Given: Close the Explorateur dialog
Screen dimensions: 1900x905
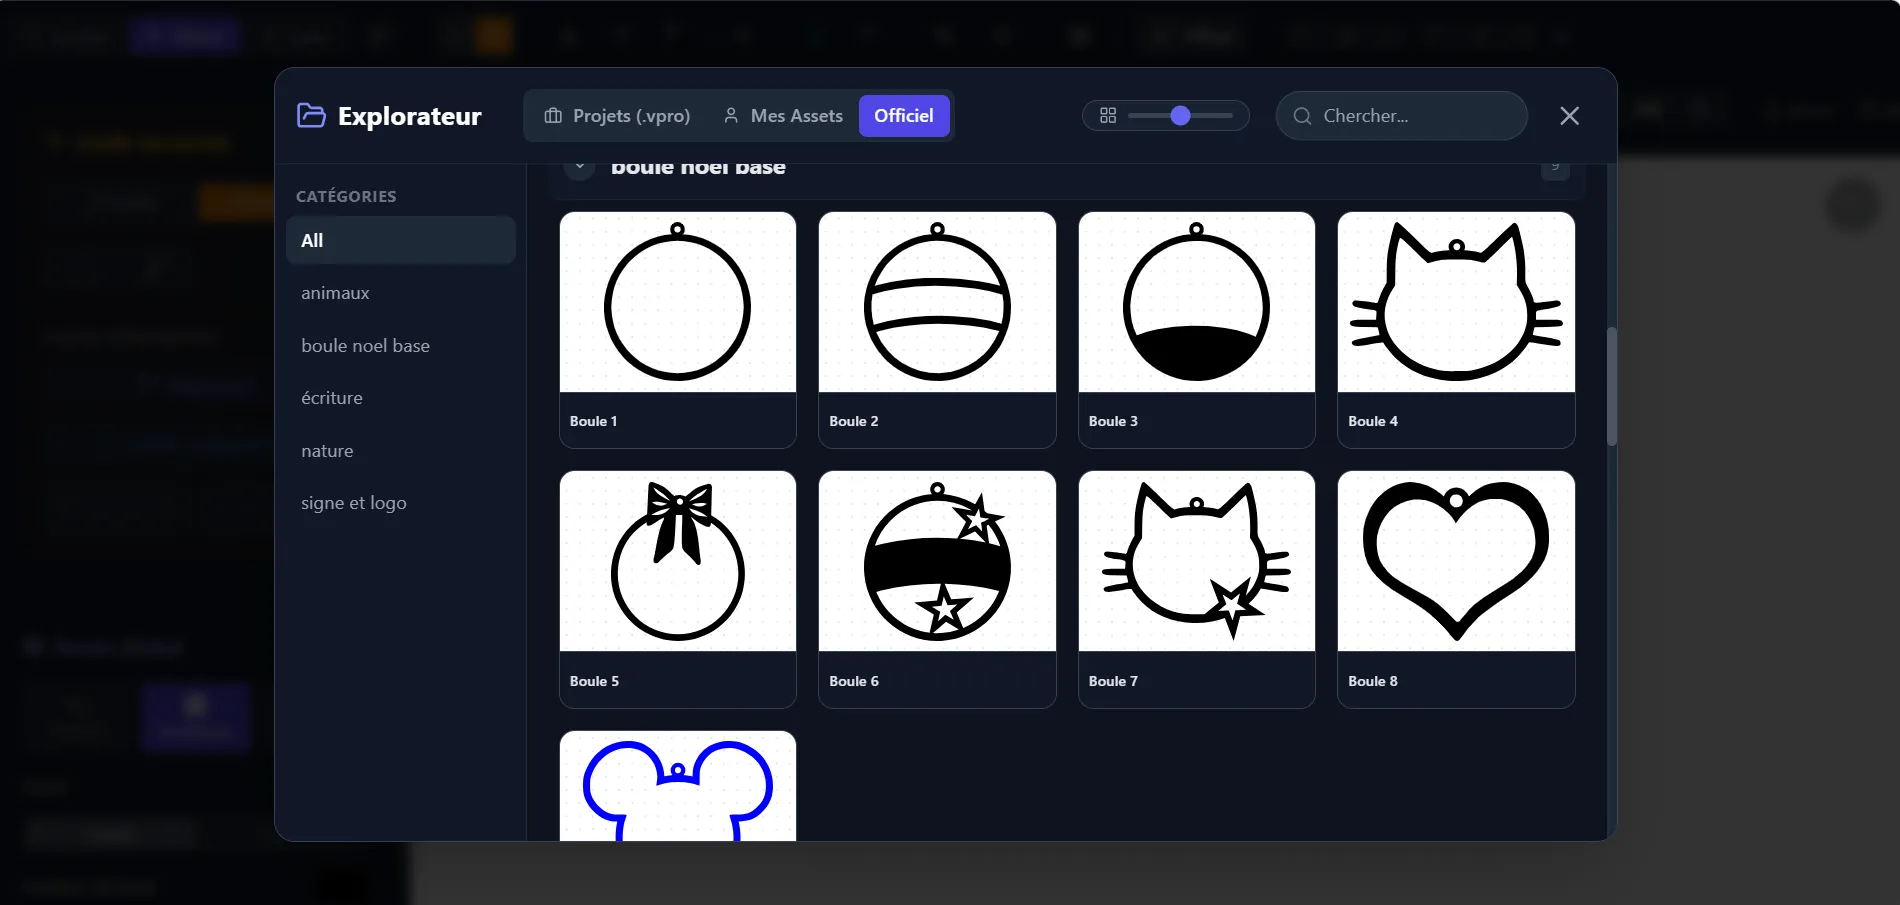Looking at the screenshot, I should (1569, 116).
